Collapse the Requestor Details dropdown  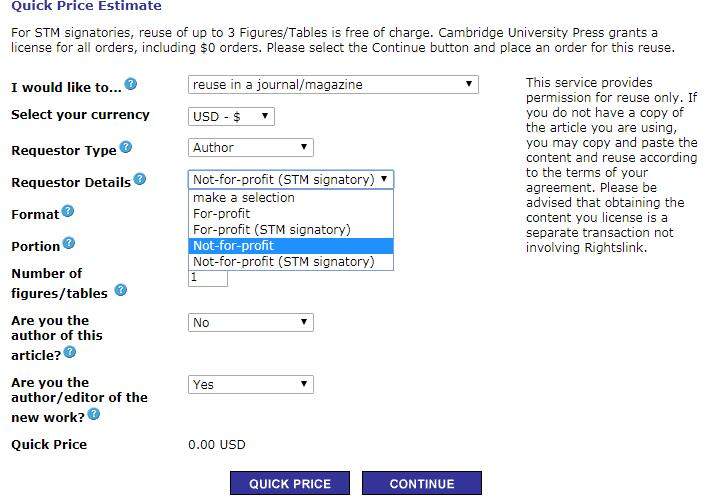(x=291, y=180)
